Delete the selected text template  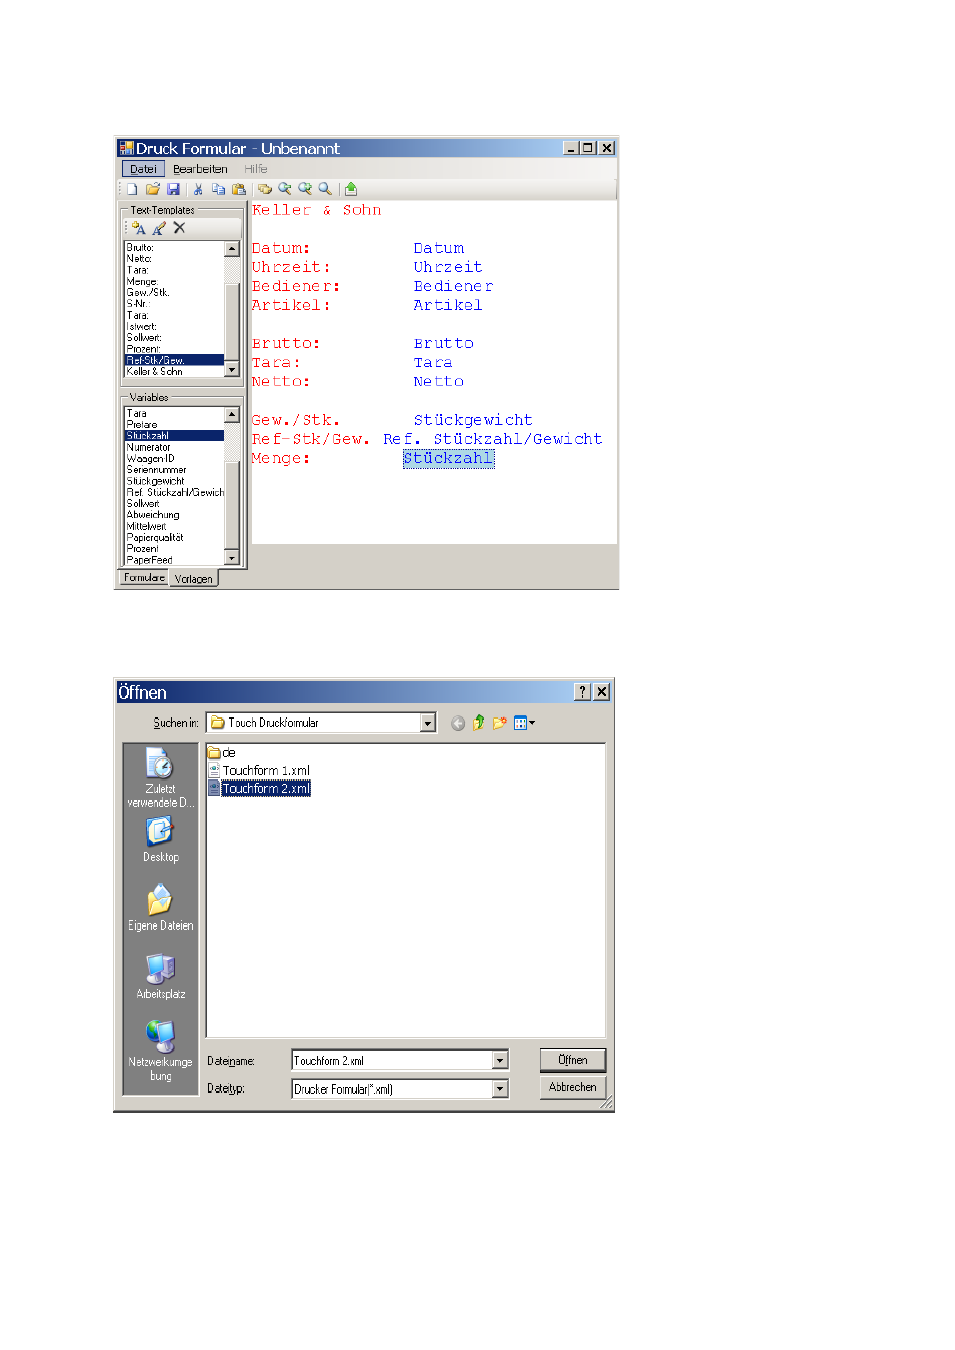[179, 228]
